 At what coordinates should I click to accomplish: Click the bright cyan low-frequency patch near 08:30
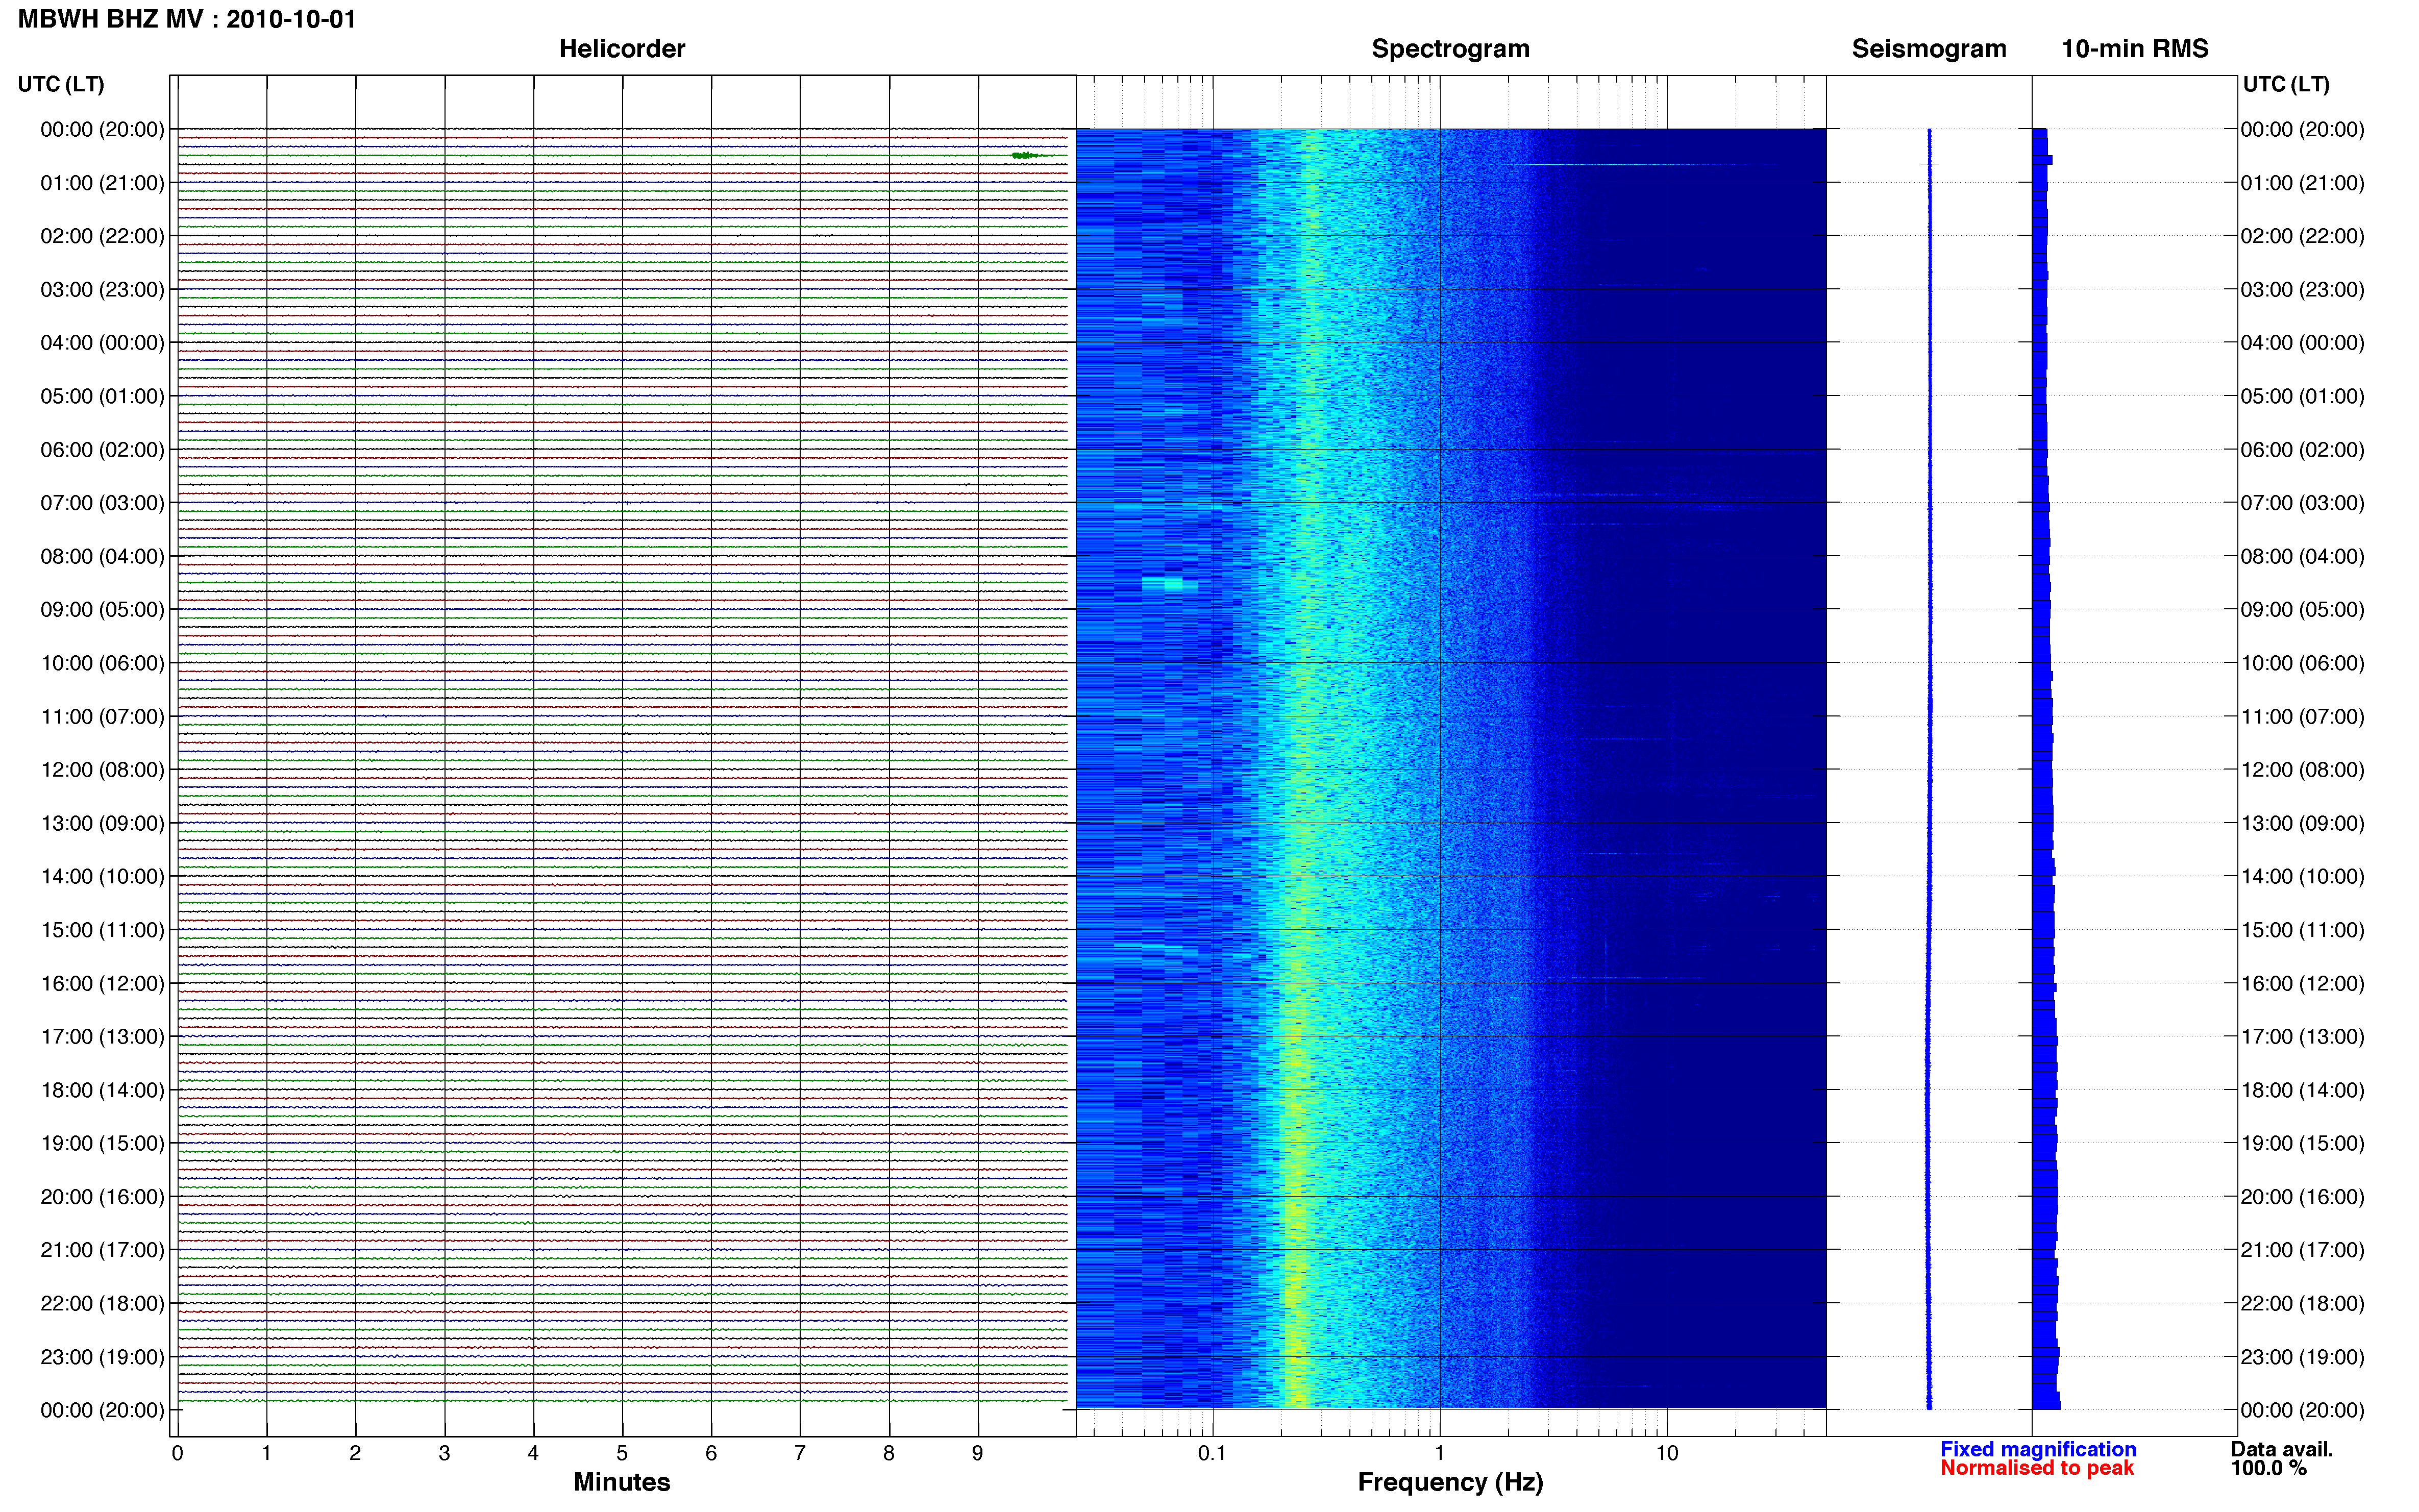point(1169,584)
